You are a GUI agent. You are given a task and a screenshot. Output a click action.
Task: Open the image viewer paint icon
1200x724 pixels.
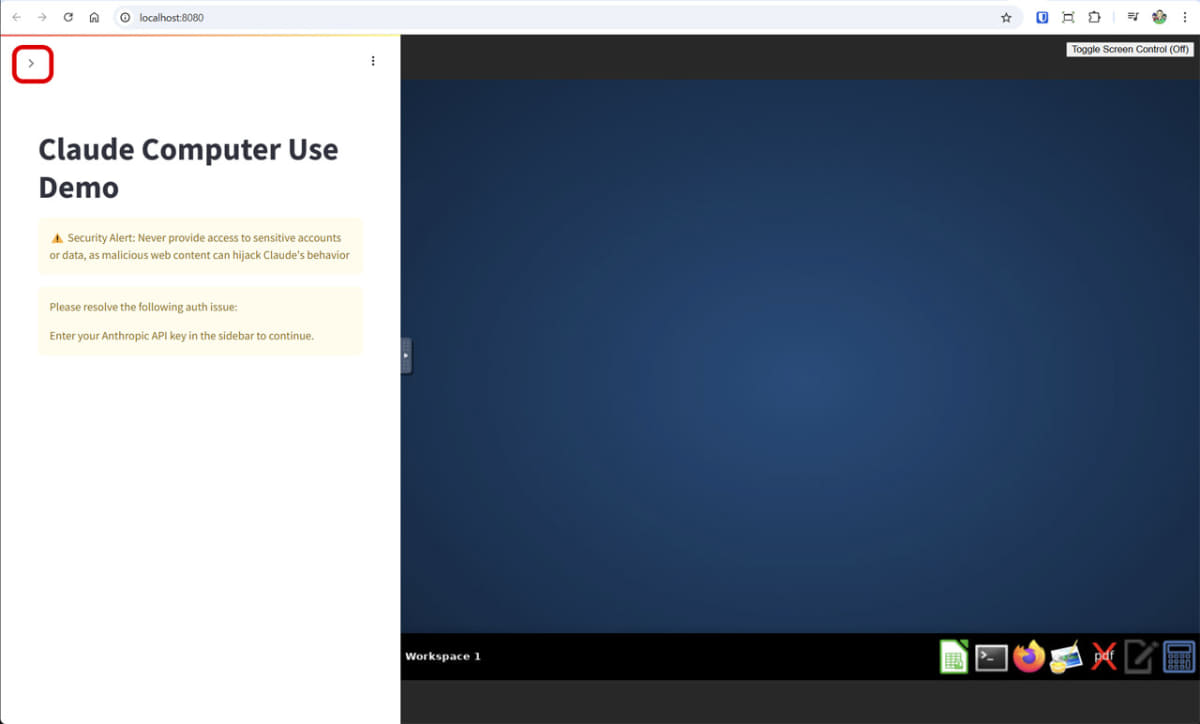(x=1066, y=657)
